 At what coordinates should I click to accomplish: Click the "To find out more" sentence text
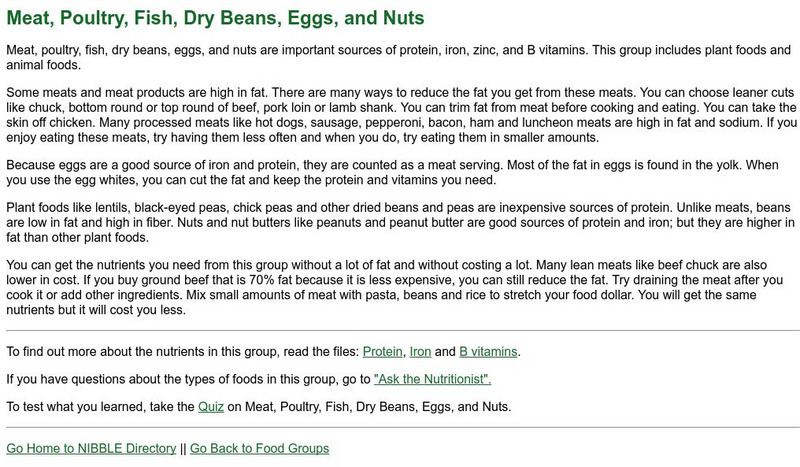180,351
